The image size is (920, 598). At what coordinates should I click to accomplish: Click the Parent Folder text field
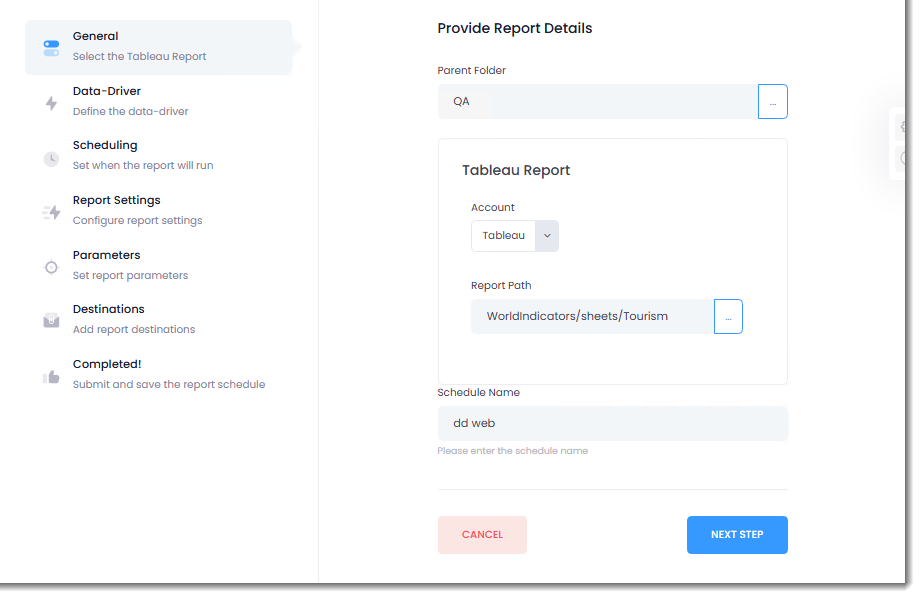[x=597, y=102]
